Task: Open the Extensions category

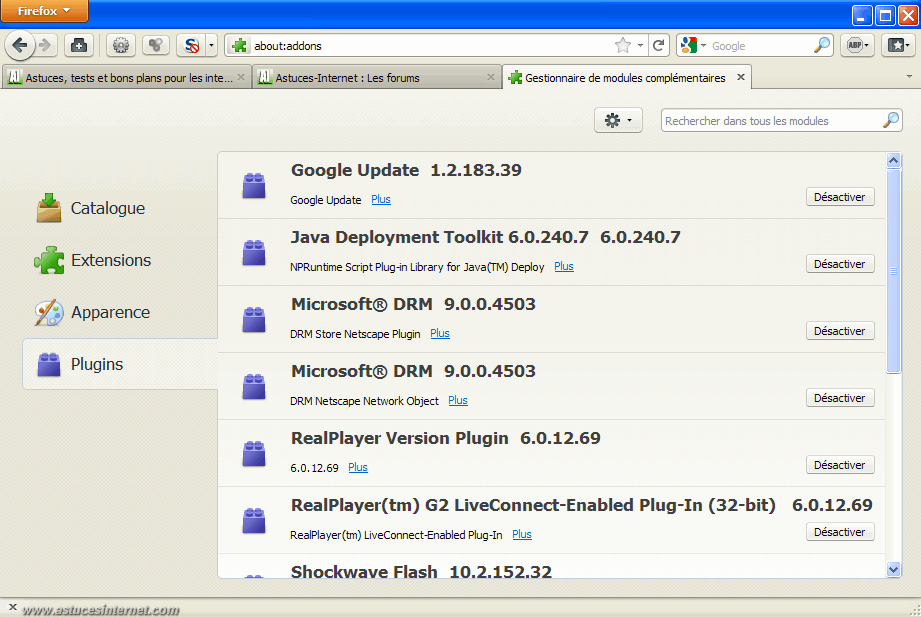Action: click(x=120, y=260)
